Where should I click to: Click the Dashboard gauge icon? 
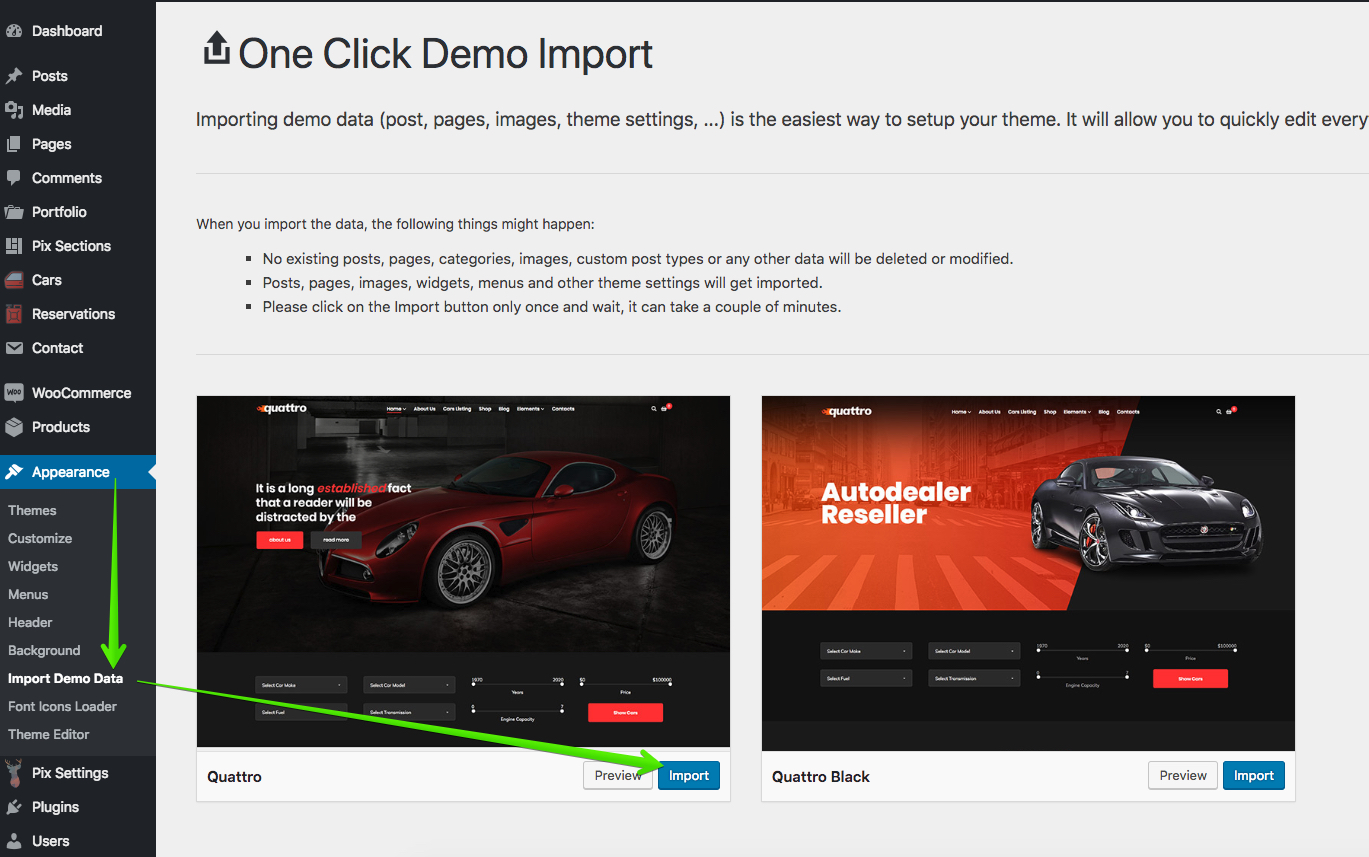(14, 31)
